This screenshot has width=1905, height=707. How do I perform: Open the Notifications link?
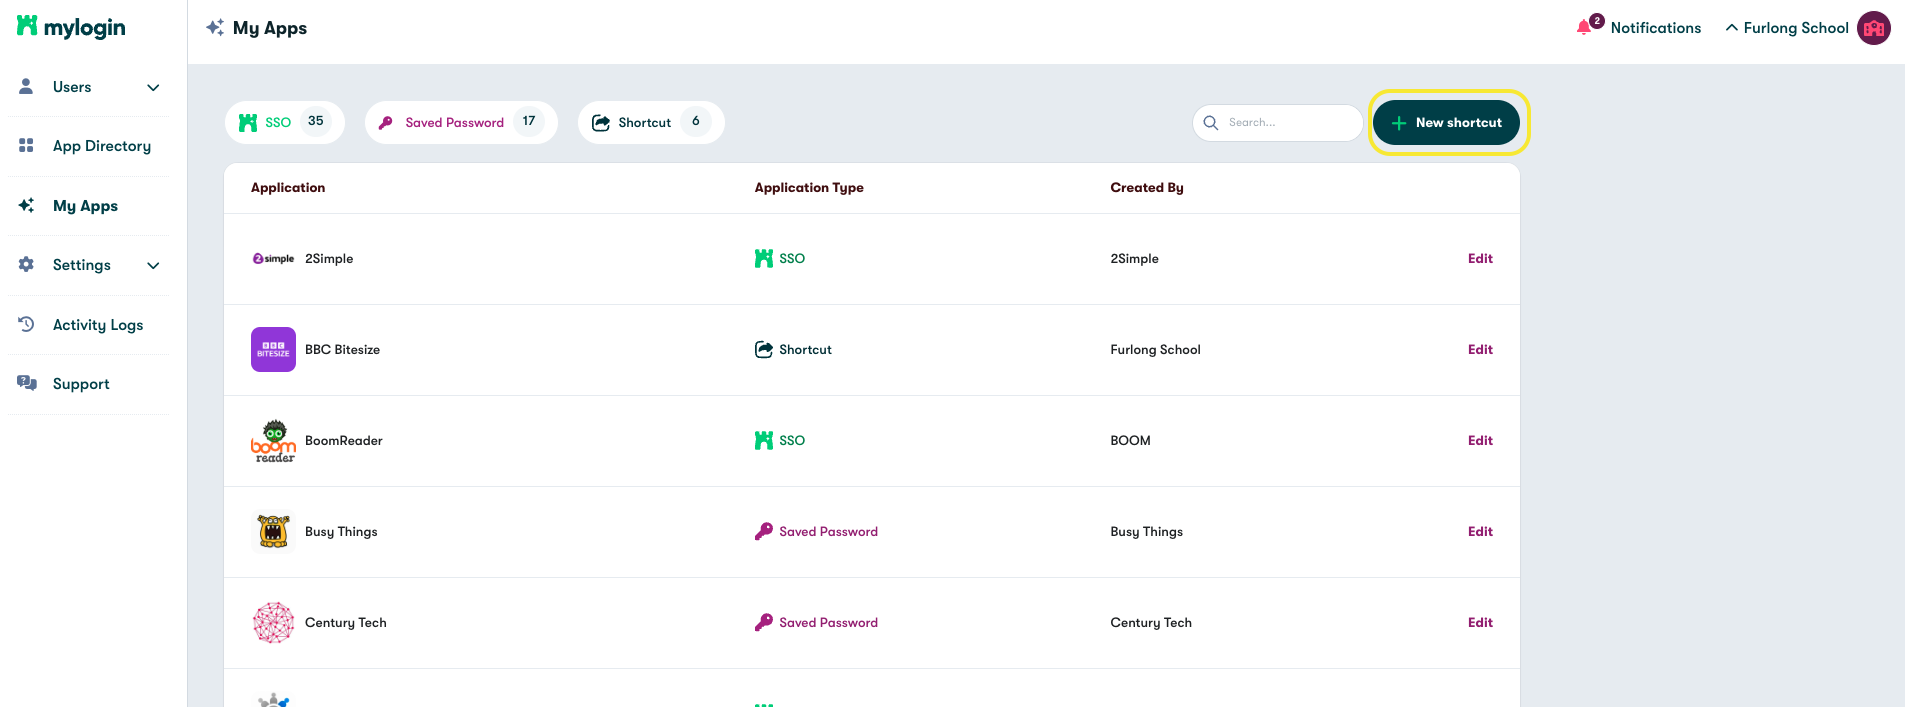1655,28
